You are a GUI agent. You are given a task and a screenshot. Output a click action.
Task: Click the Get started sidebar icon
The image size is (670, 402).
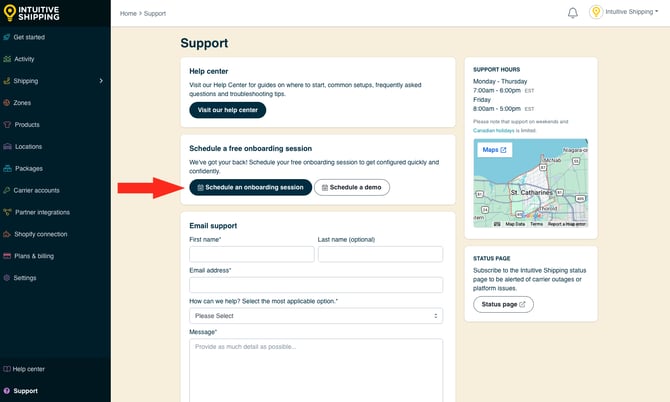[x=6, y=37]
